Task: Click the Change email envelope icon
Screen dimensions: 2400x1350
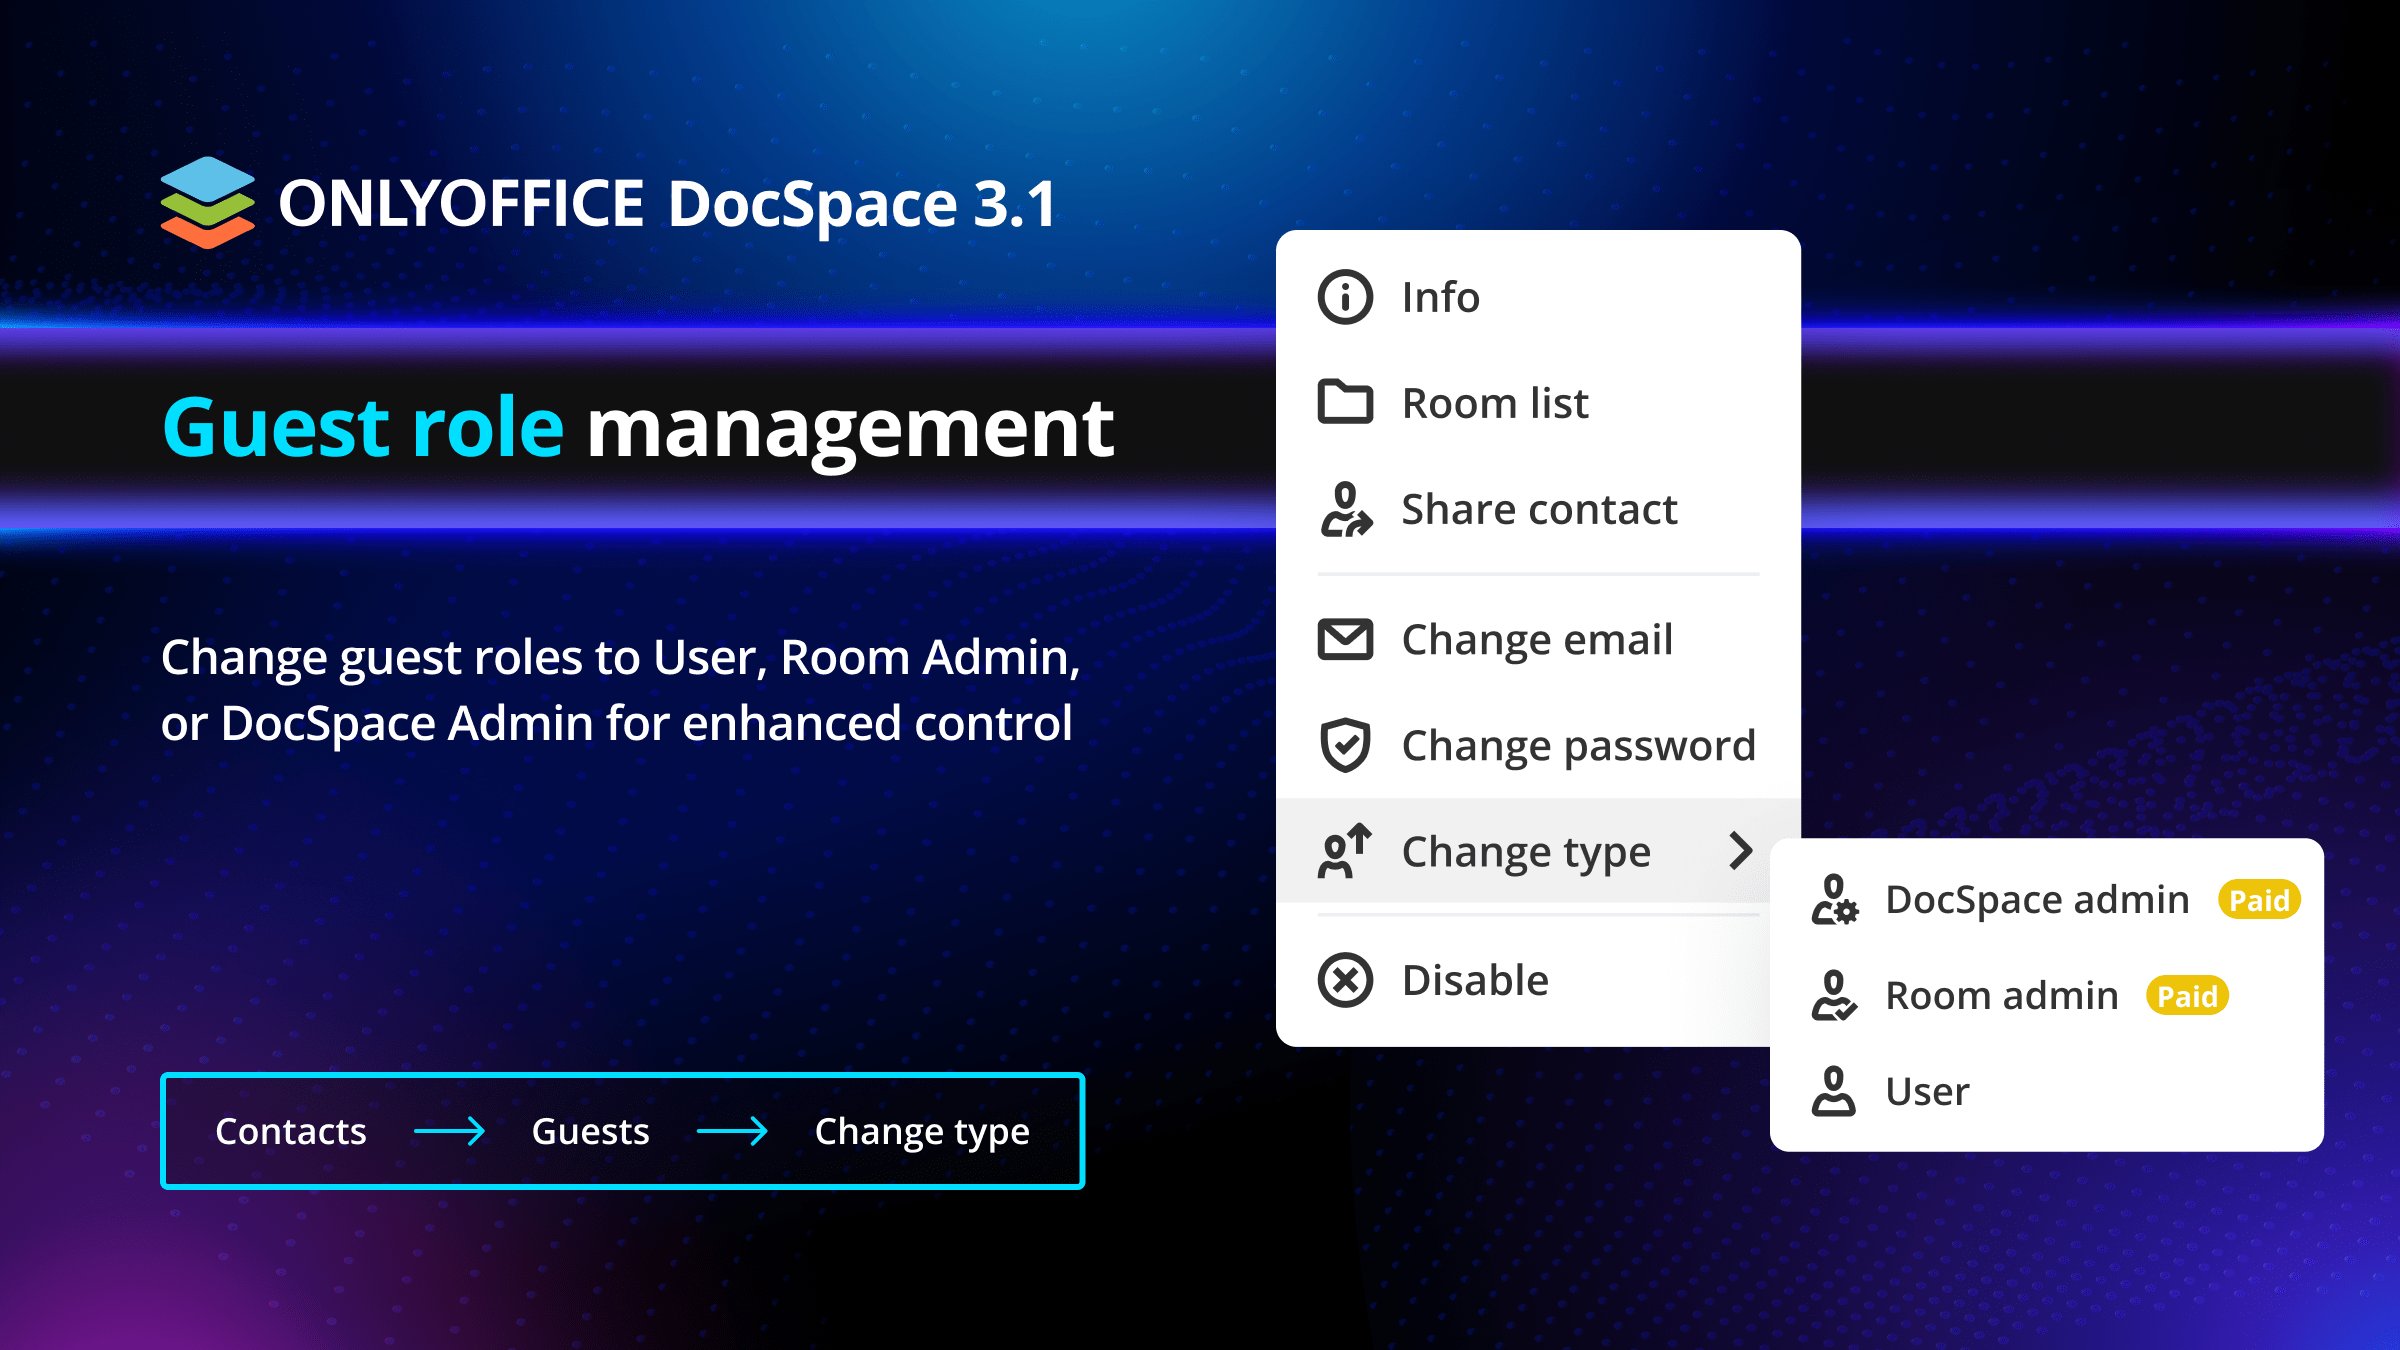Action: click(1345, 640)
